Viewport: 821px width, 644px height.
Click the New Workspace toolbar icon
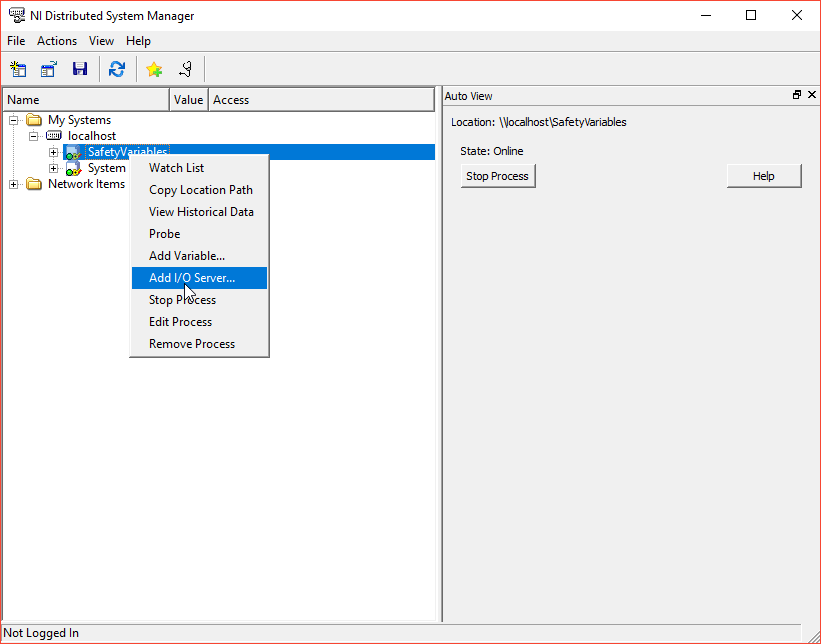(18, 69)
